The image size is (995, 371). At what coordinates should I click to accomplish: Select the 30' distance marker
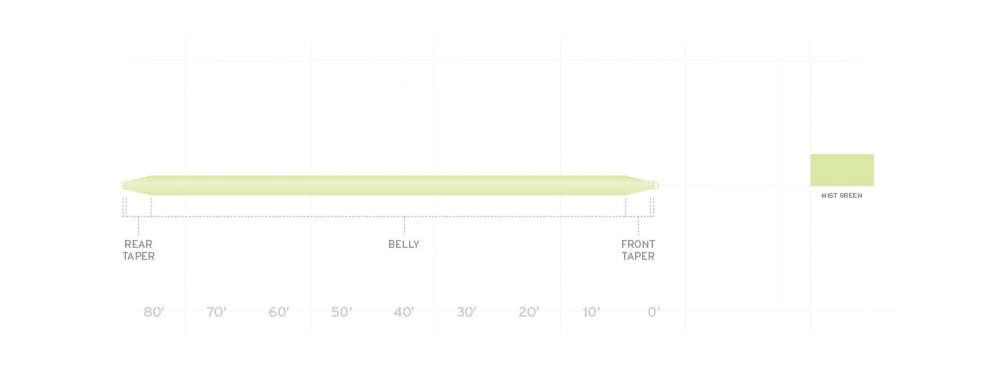[x=466, y=312]
